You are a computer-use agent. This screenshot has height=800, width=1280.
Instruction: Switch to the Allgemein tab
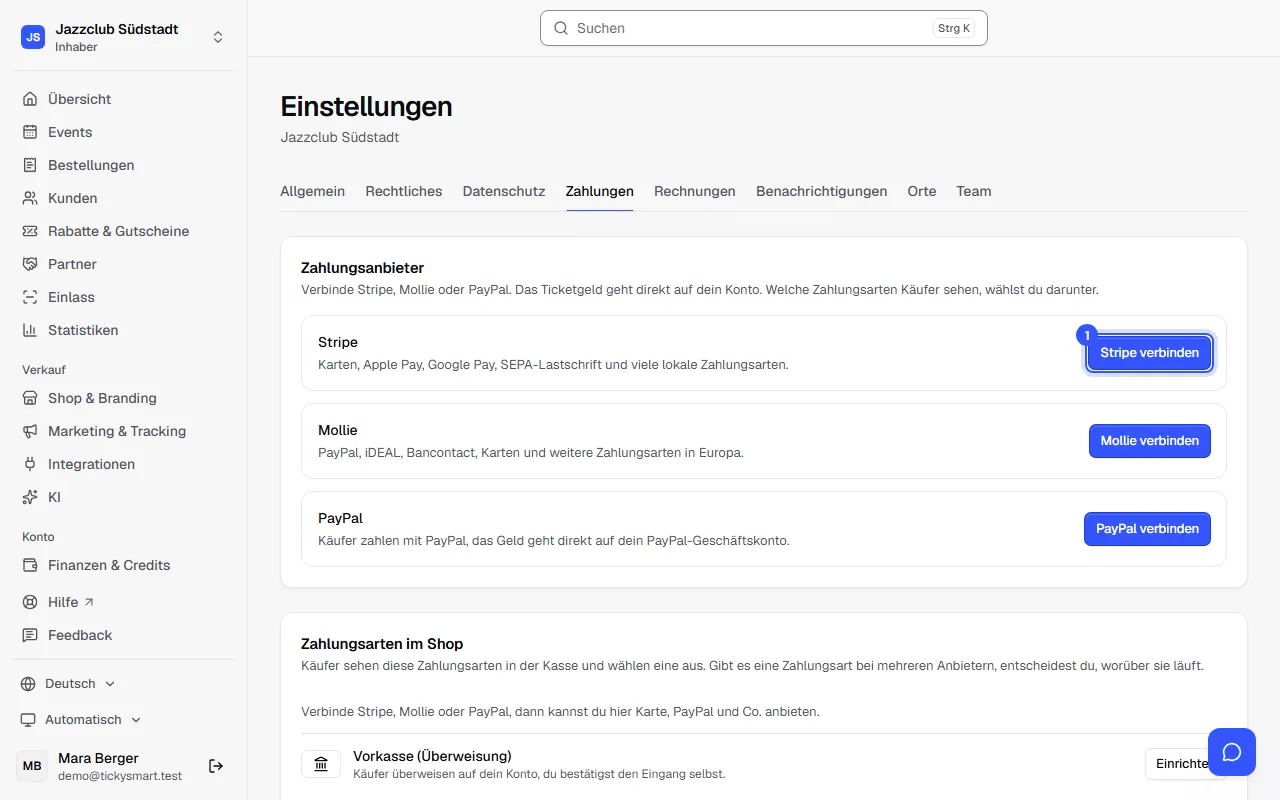point(313,191)
